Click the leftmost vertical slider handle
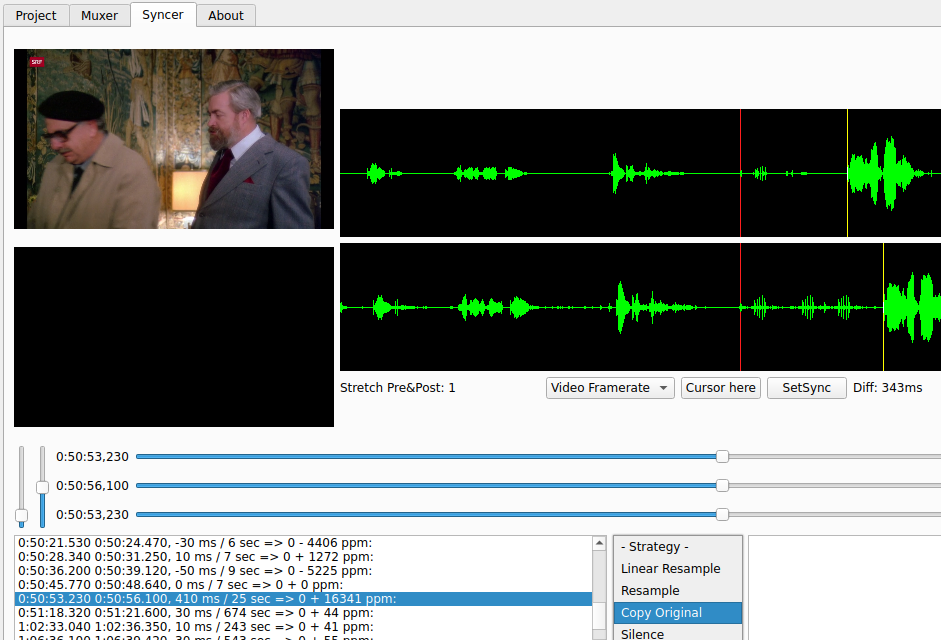This screenshot has width=941, height=640. point(22,515)
